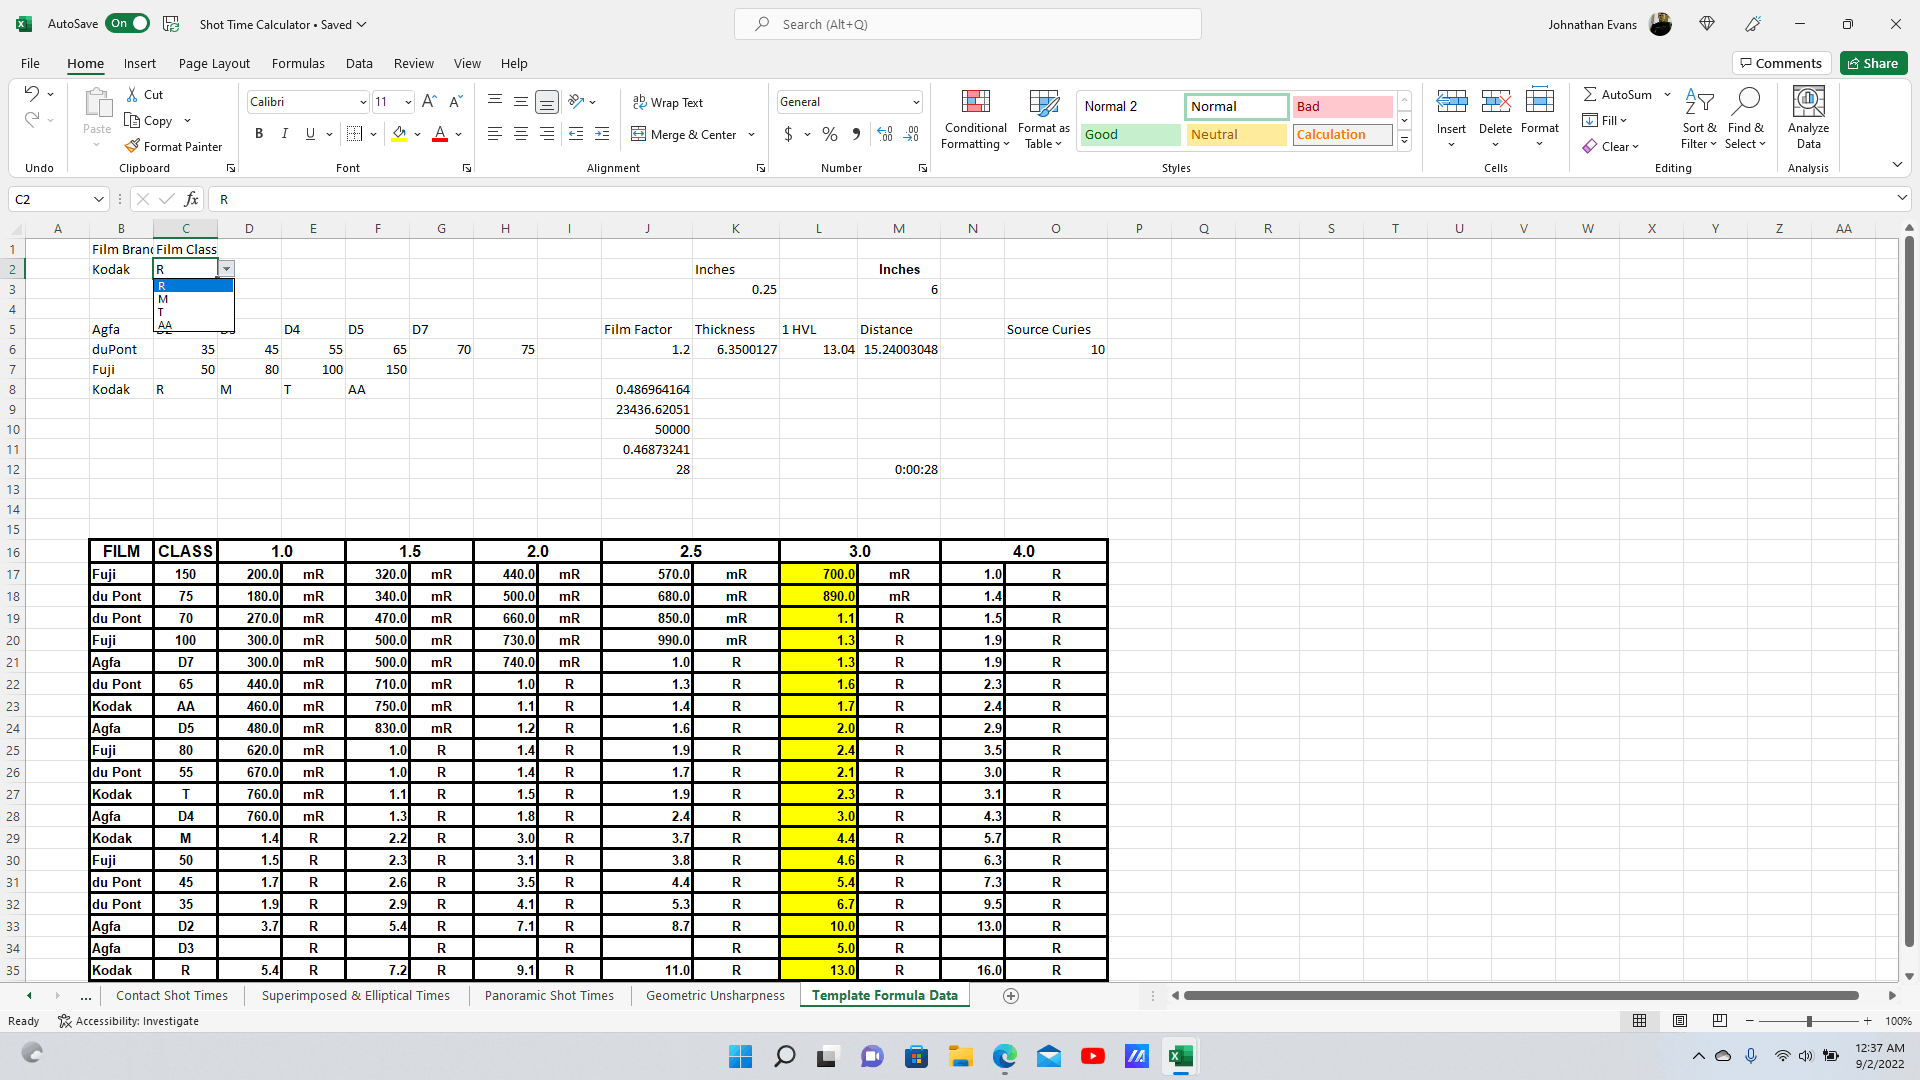Apply underline formatting
1920x1080 pixels.
tap(310, 134)
